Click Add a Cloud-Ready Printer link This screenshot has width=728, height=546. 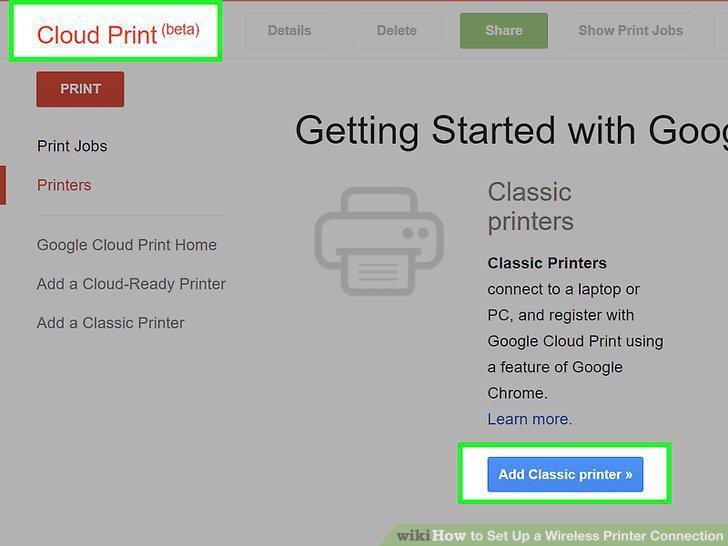point(131,284)
